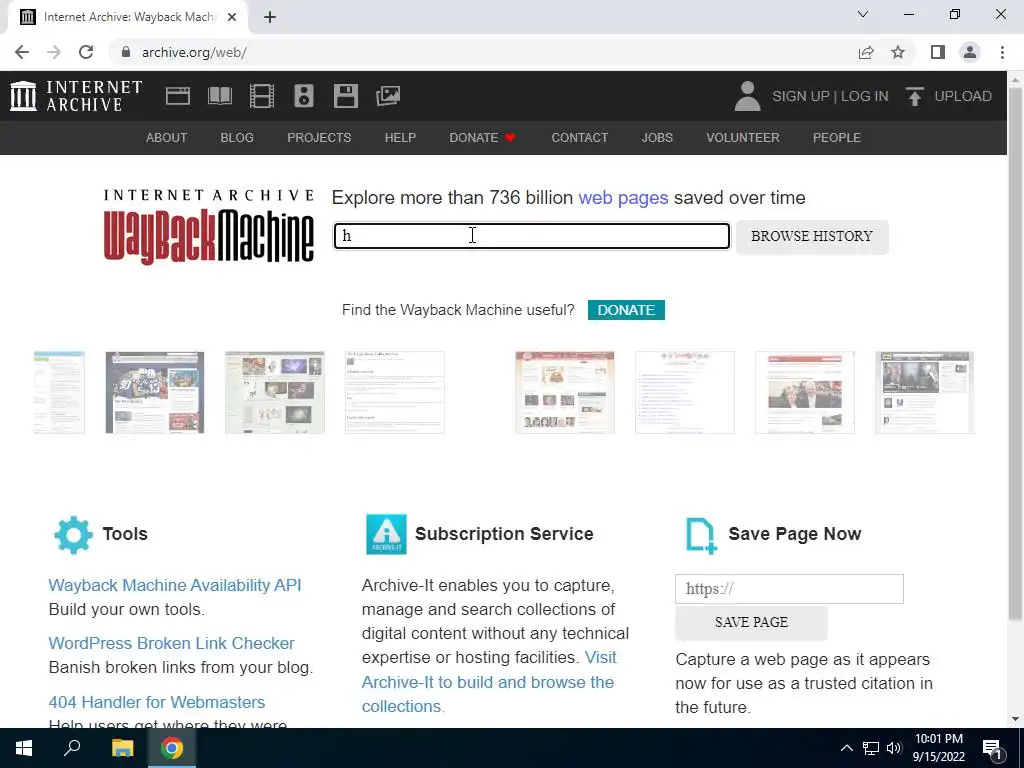Open the ABOUT menu item
Image resolution: width=1024 pixels, height=768 pixels.
pos(167,138)
